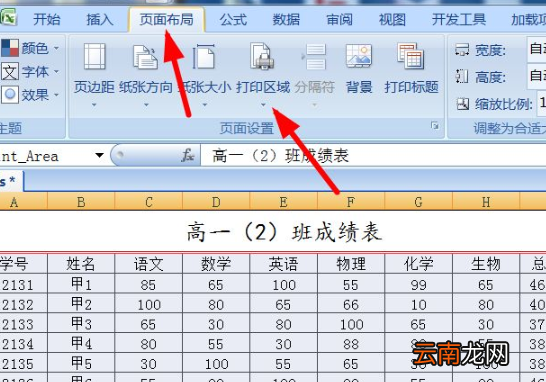Click the theme Colors (颜色) icon
Screen dimensions: 546x382
(x=10, y=48)
